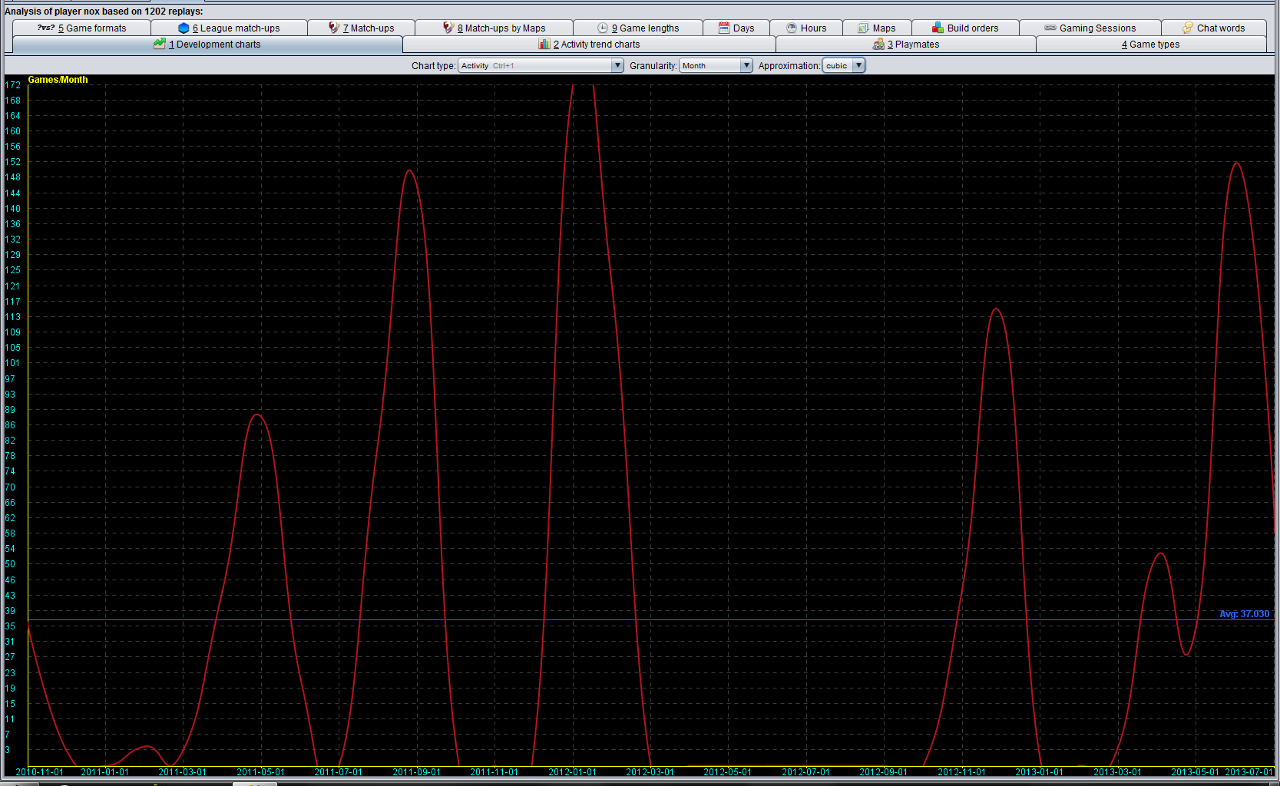Click the 2011-09-01 date label
The height and width of the screenshot is (786, 1280).
(x=417, y=772)
